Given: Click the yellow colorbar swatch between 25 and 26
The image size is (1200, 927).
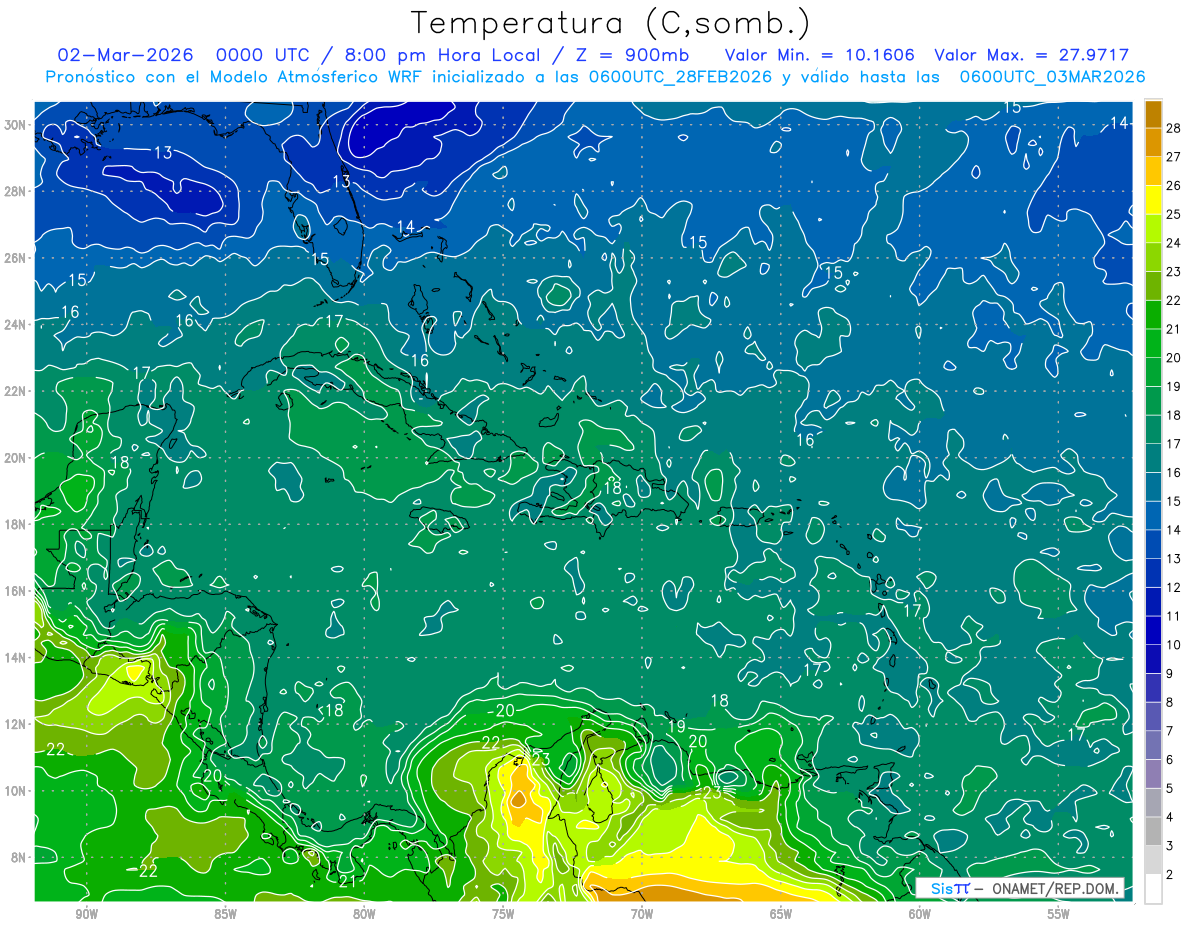Looking at the screenshot, I should click(x=1153, y=200).
